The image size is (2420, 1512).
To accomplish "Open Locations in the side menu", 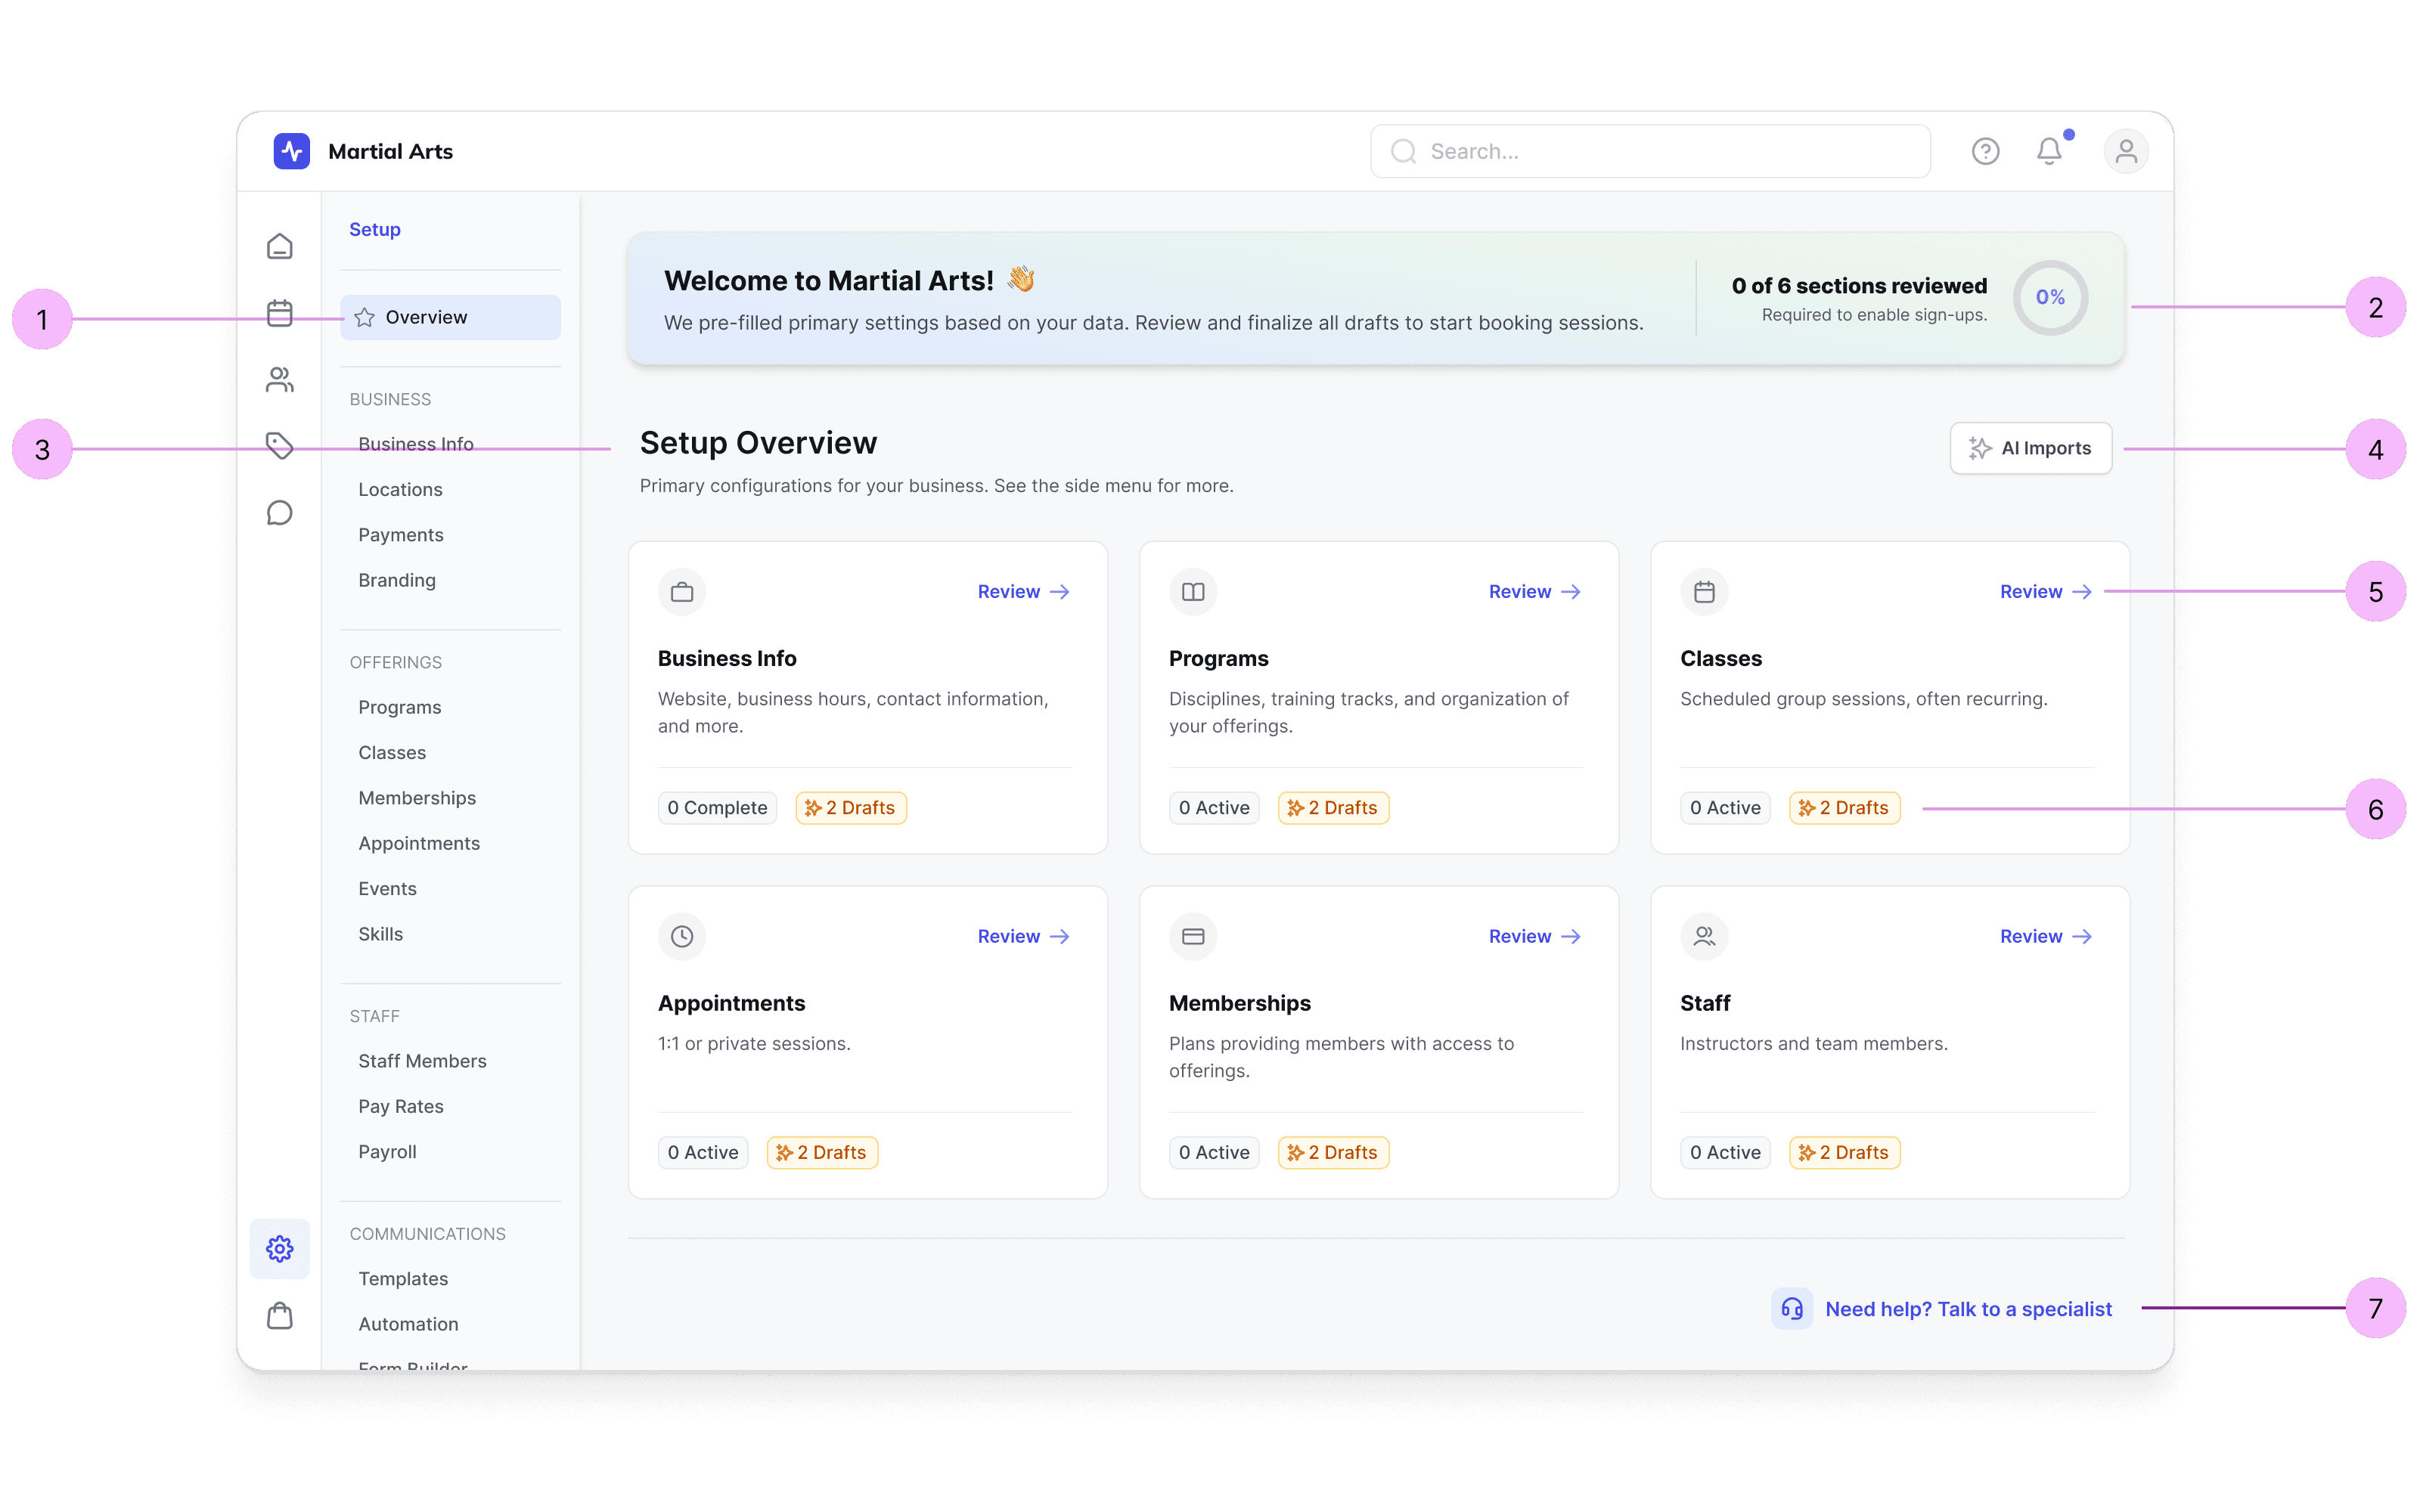I will pos(400,490).
